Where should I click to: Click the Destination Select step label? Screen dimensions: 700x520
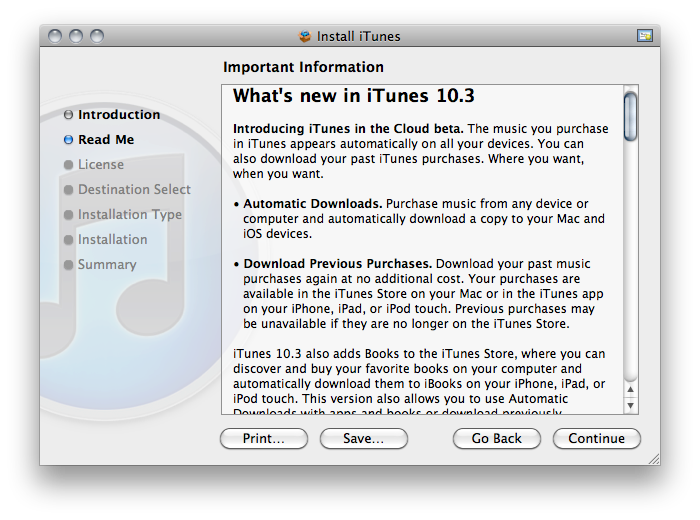134,190
